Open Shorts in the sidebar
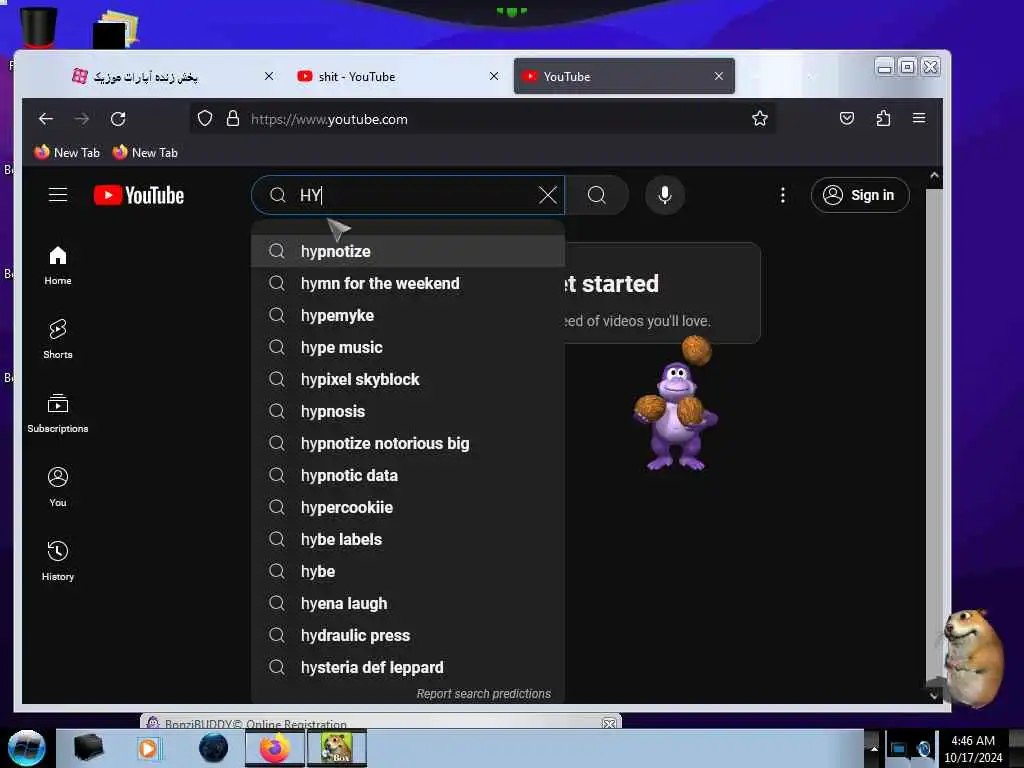The width and height of the screenshot is (1024, 768). [57, 340]
